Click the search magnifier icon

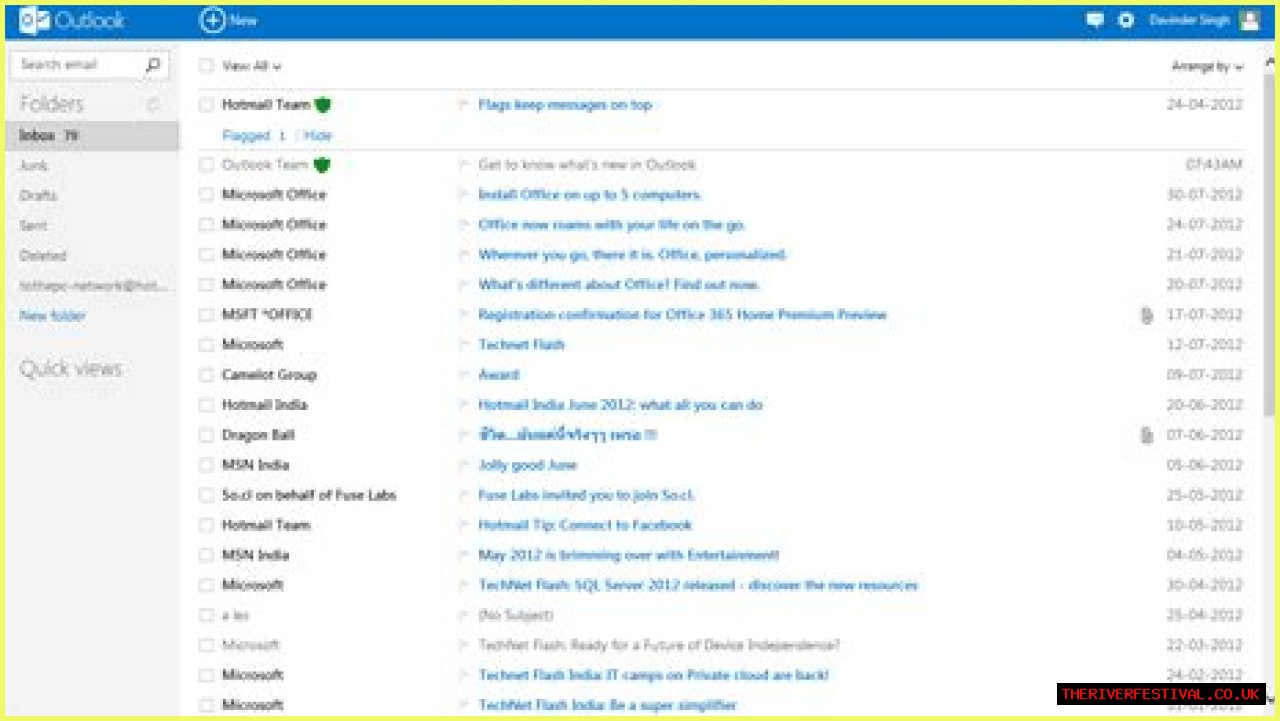[152, 65]
